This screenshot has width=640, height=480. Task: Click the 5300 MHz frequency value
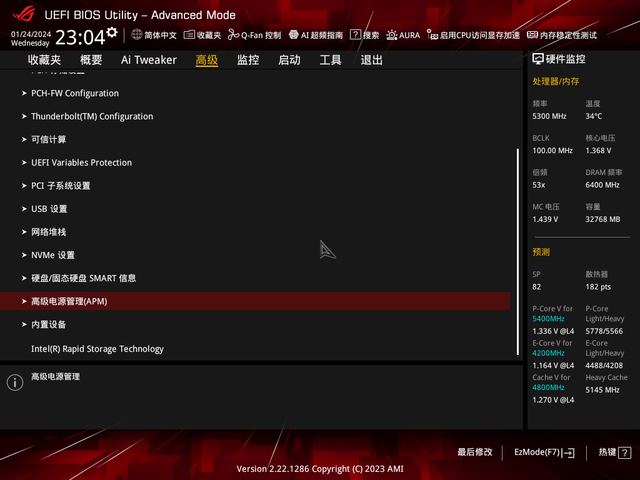(549, 116)
